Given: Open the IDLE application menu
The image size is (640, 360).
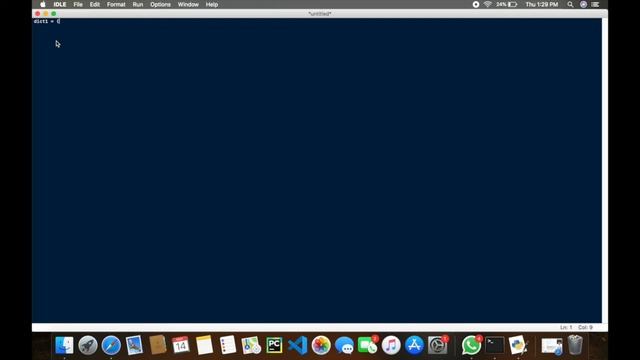Looking at the screenshot, I should (x=60, y=4).
